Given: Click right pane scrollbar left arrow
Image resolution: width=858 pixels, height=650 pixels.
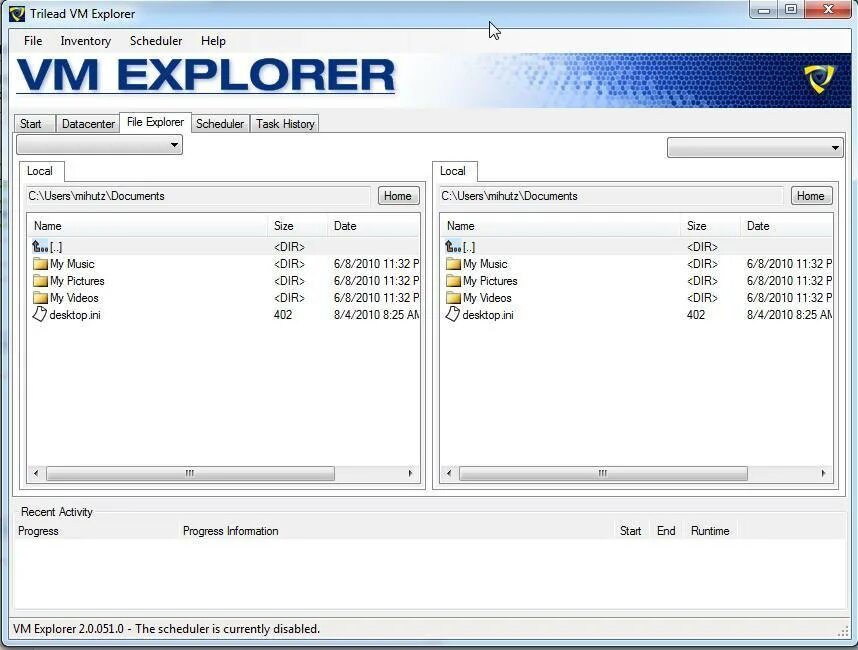Looking at the screenshot, I should [449, 473].
